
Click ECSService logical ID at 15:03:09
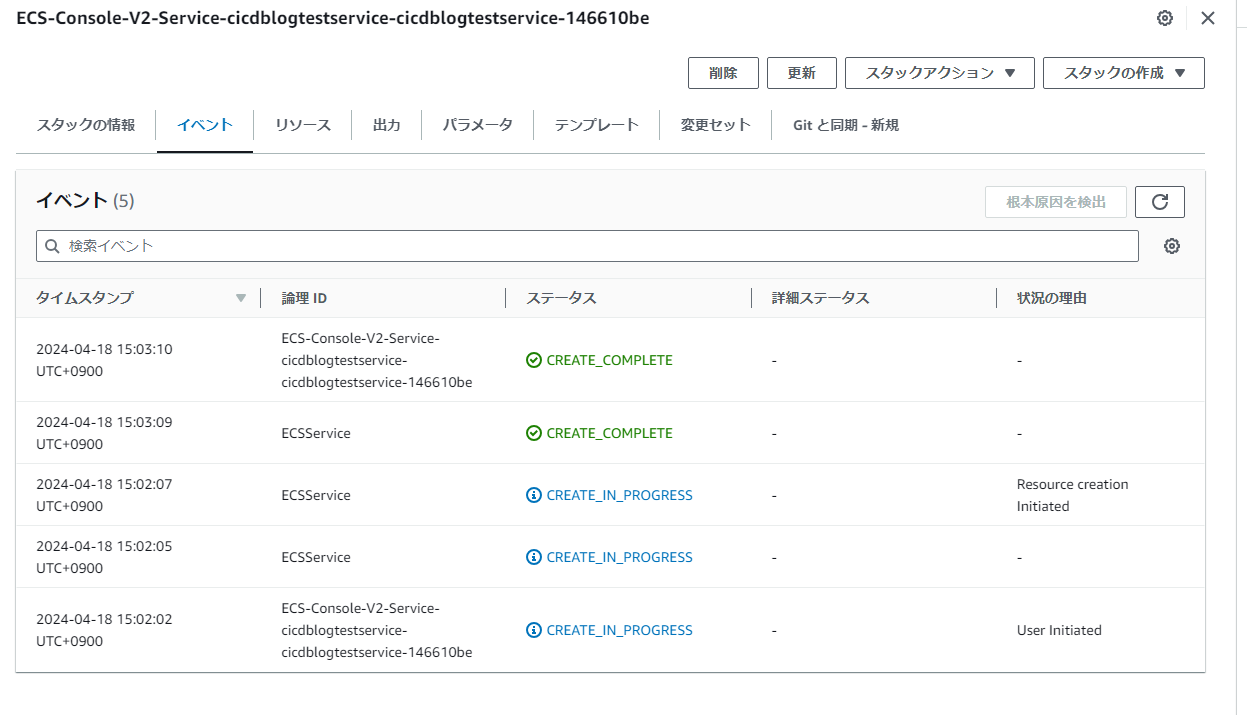(316, 433)
